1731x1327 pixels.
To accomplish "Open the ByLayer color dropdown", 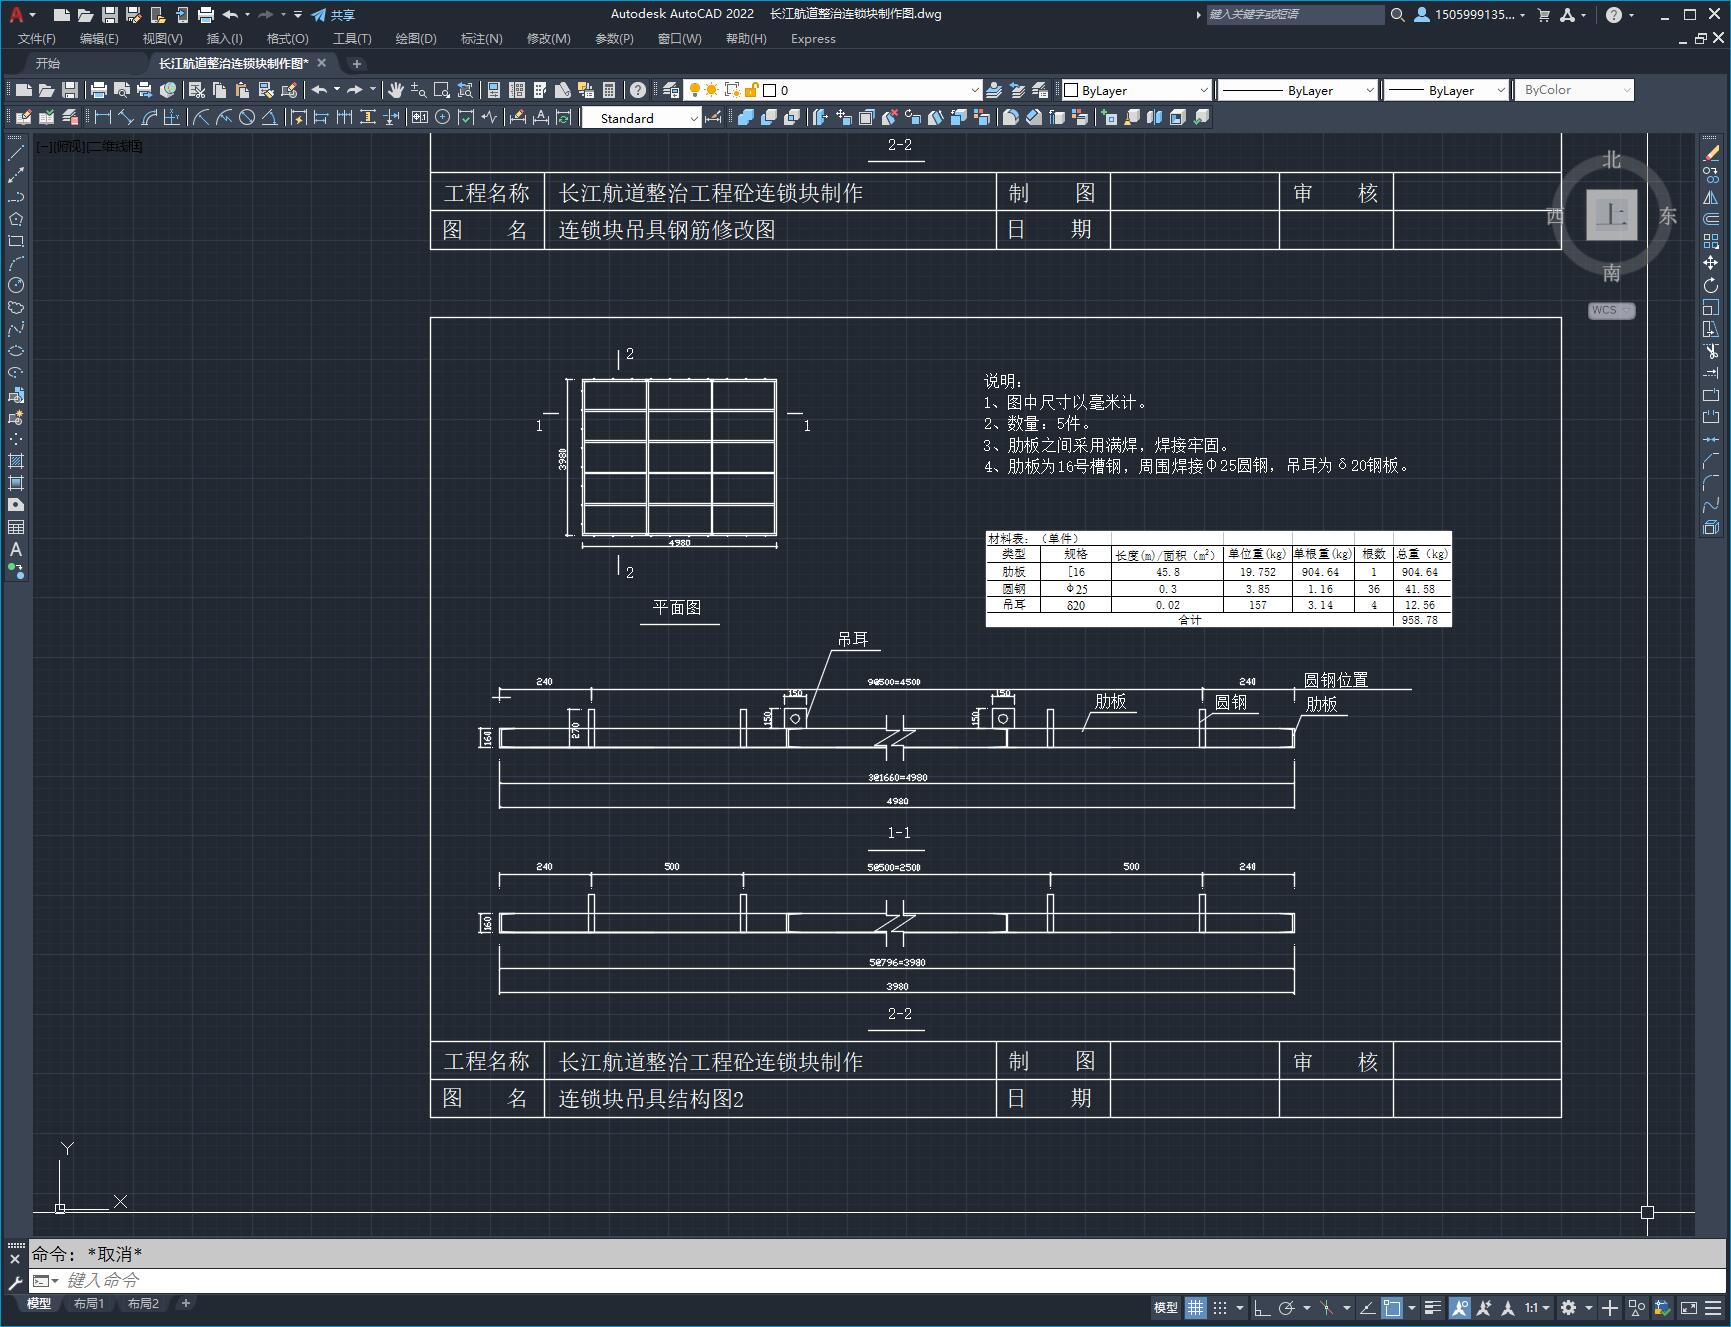I will click(1136, 90).
